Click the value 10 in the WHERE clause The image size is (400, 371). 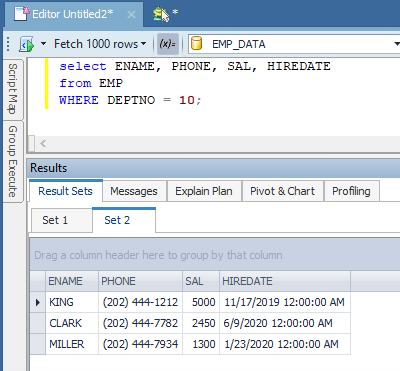pyautogui.click(x=187, y=100)
